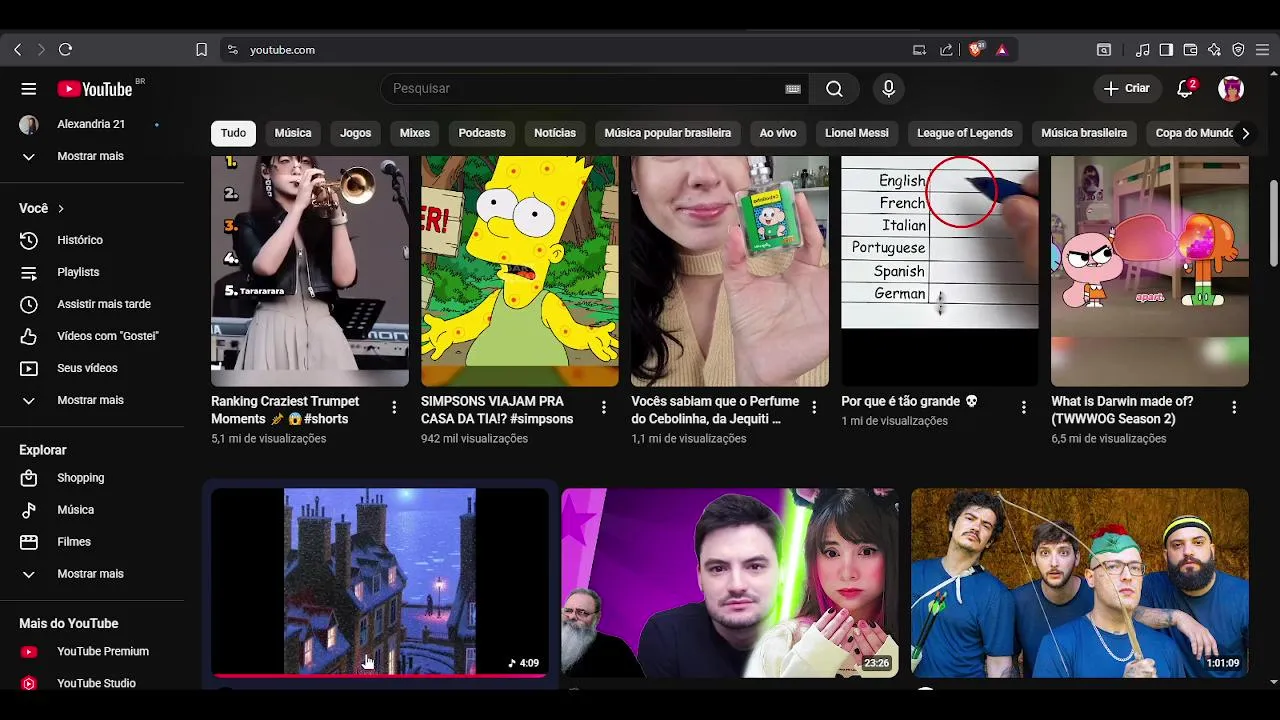Expand Mostrar mais below Seus vídeos
The image size is (1280, 720).
point(92,400)
